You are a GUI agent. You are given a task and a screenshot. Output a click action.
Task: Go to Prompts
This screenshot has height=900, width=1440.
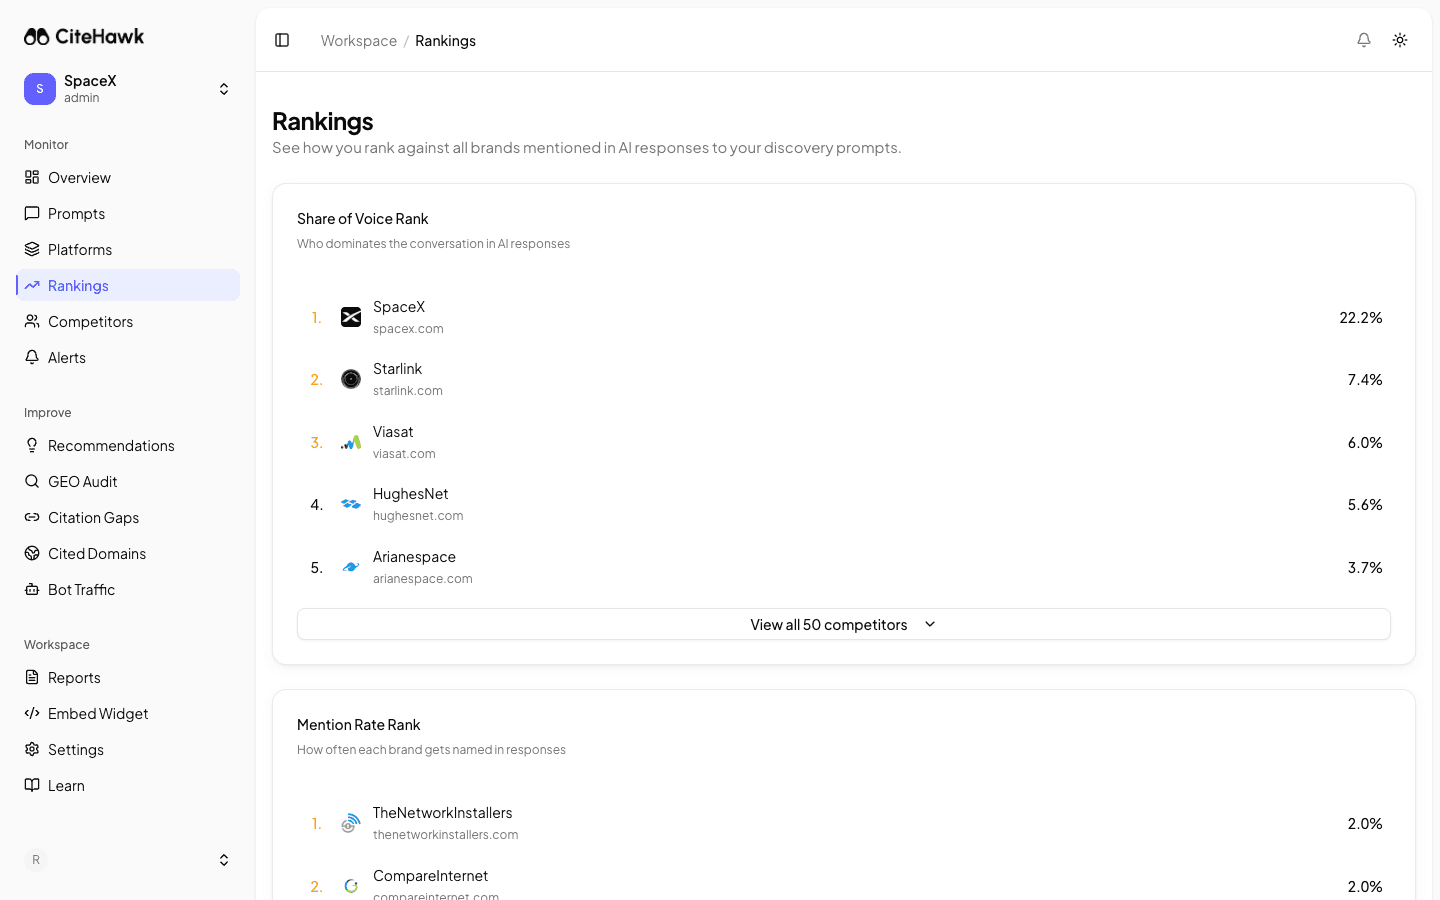[x=128, y=213]
